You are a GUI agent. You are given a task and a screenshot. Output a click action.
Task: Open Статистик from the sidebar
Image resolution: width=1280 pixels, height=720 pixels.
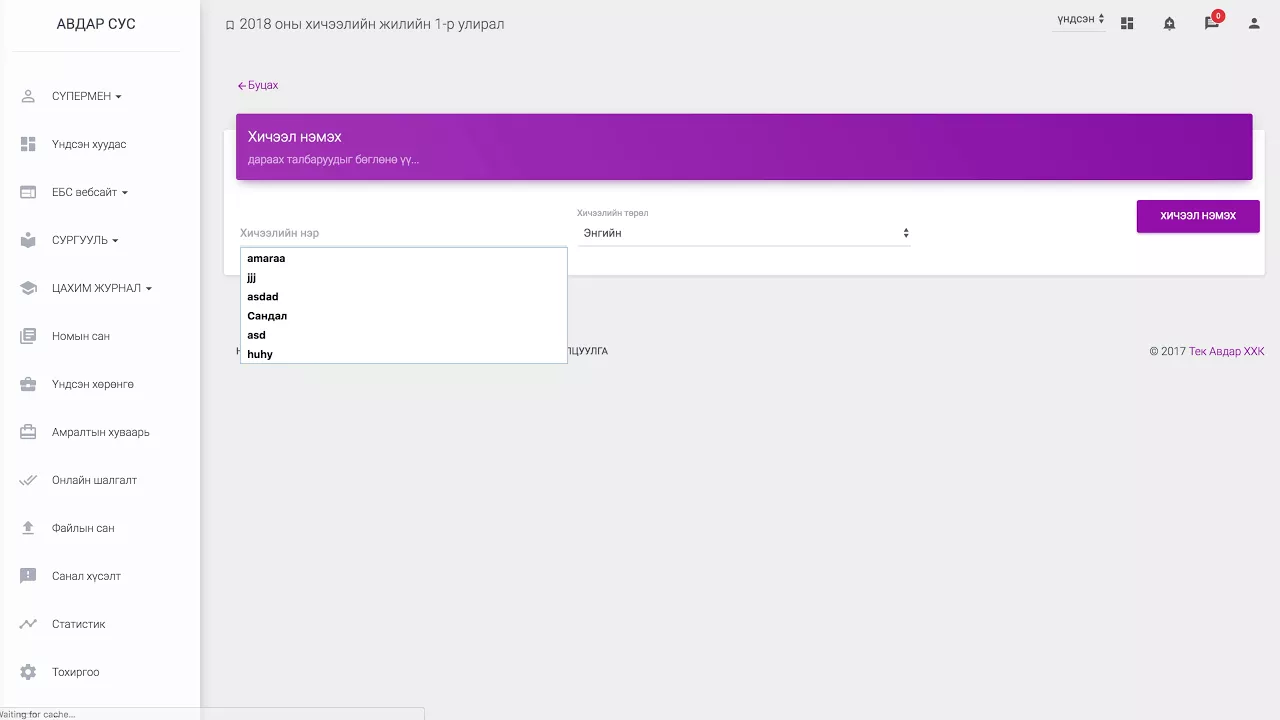point(79,624)
